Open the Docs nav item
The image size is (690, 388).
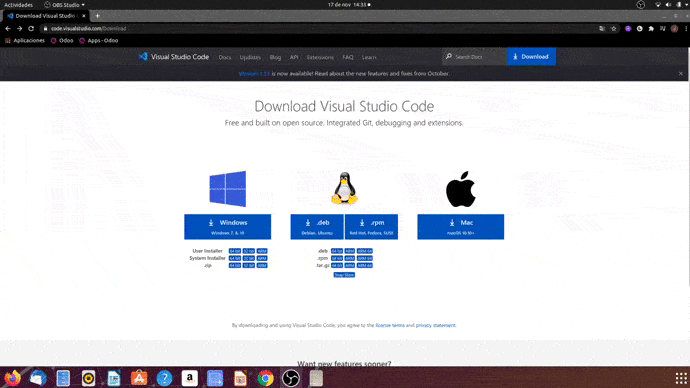[x=225, y=57]
